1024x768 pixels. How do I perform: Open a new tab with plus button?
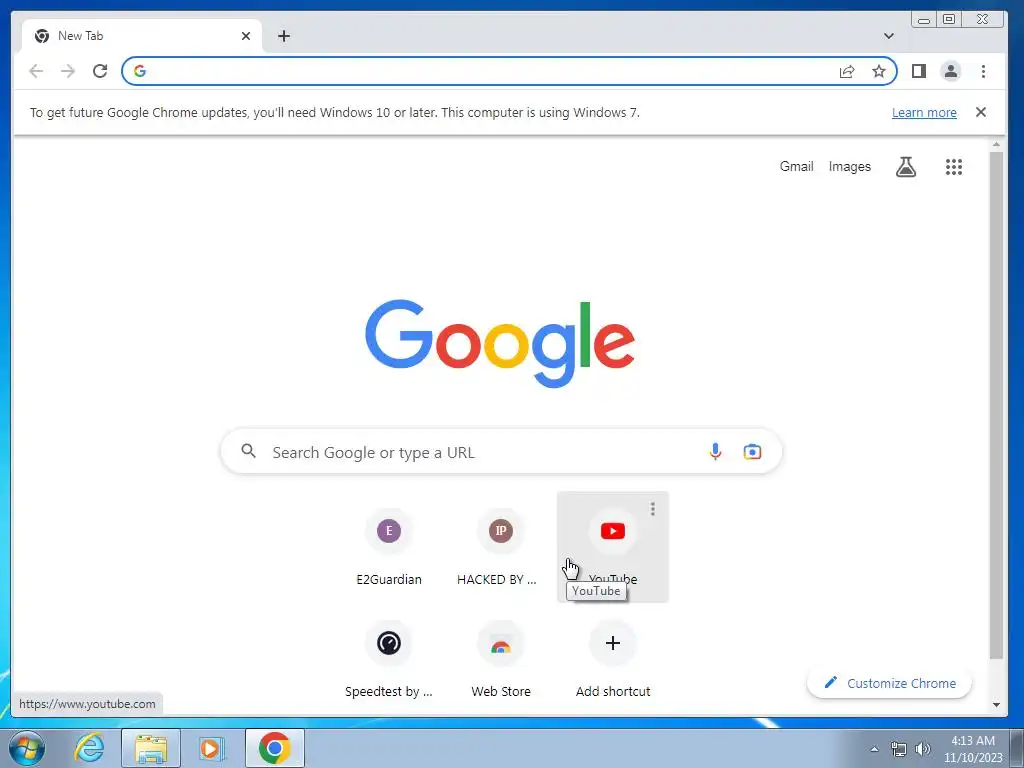click(283, 36)
